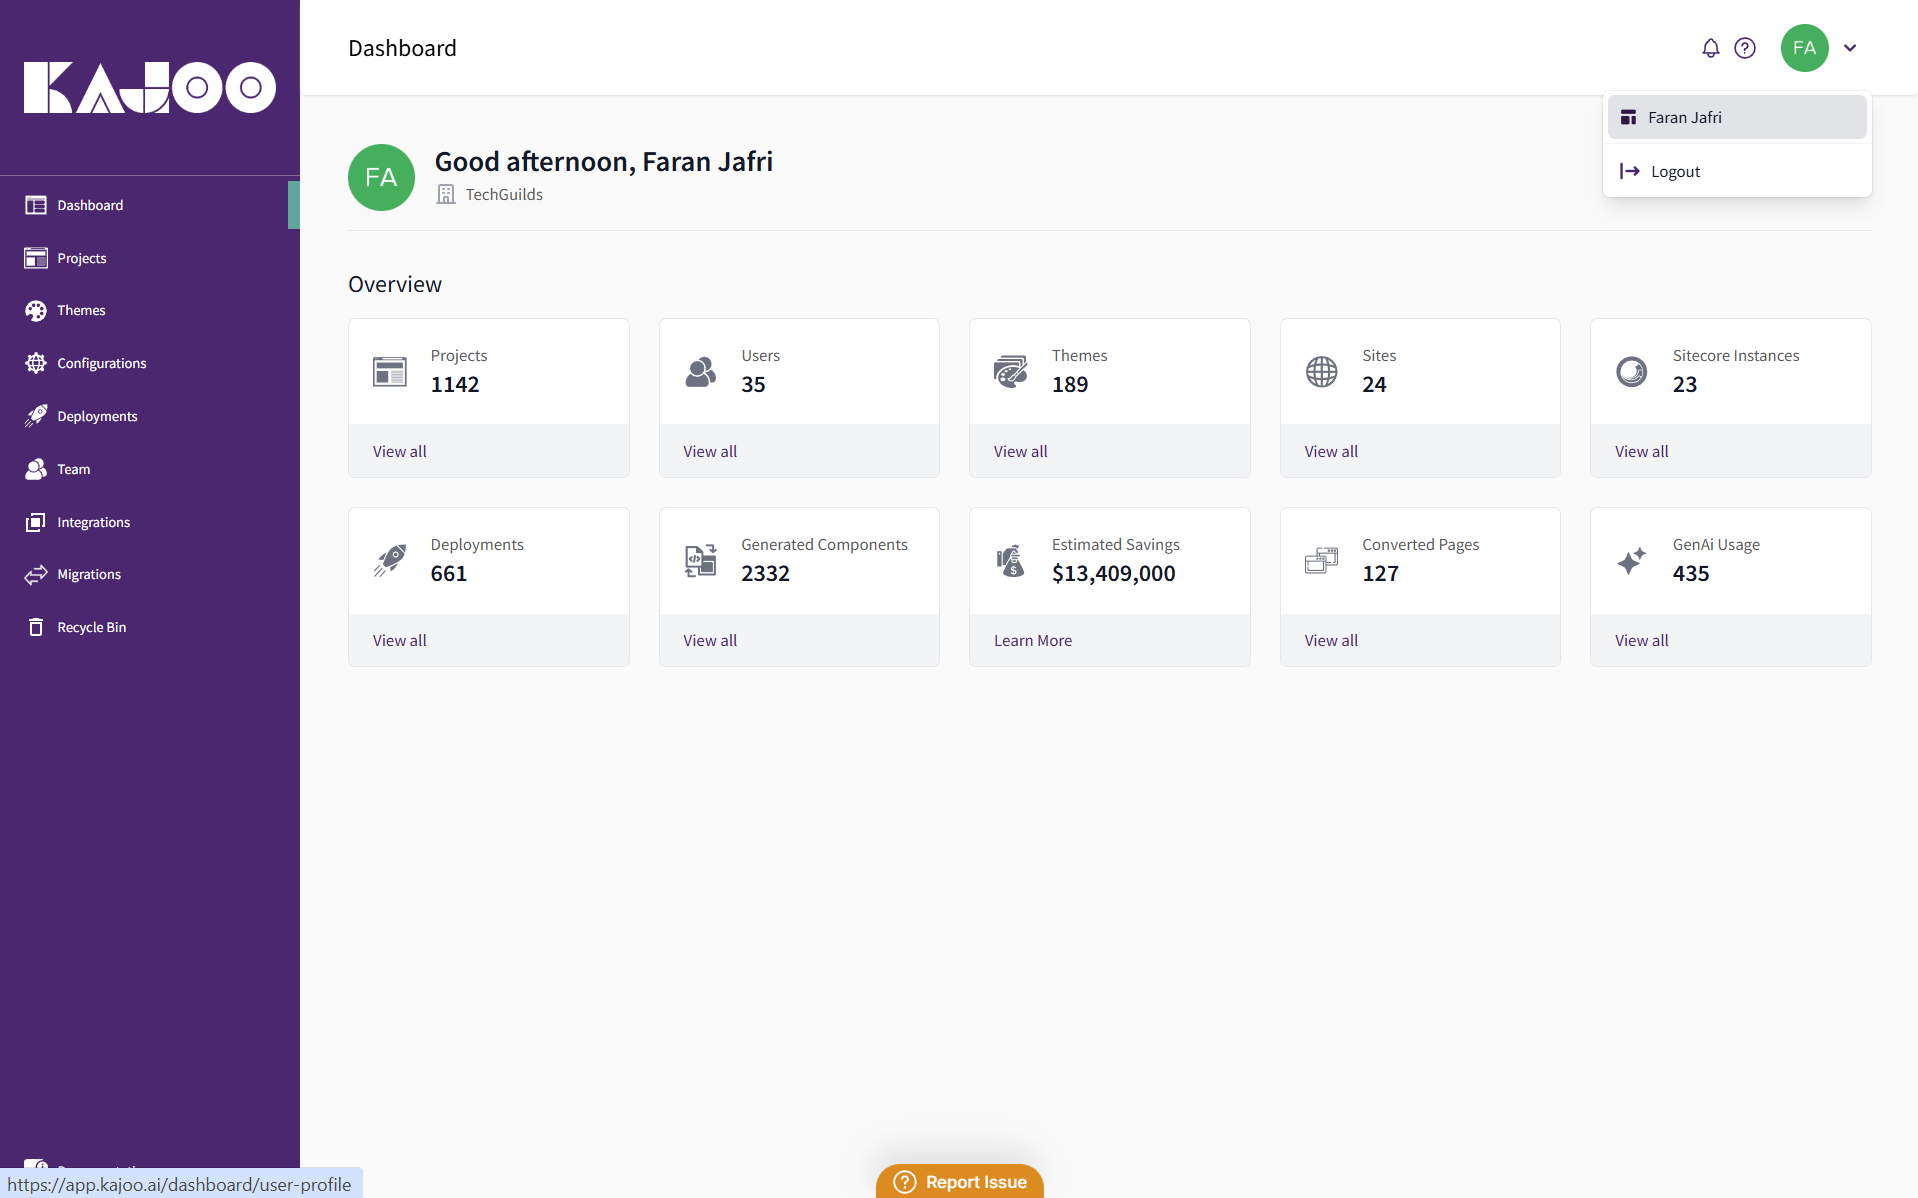1918x1198 pixels.
Task: Click the Kajoo logo
Action: pyautogui.click(x=150, y=87)
